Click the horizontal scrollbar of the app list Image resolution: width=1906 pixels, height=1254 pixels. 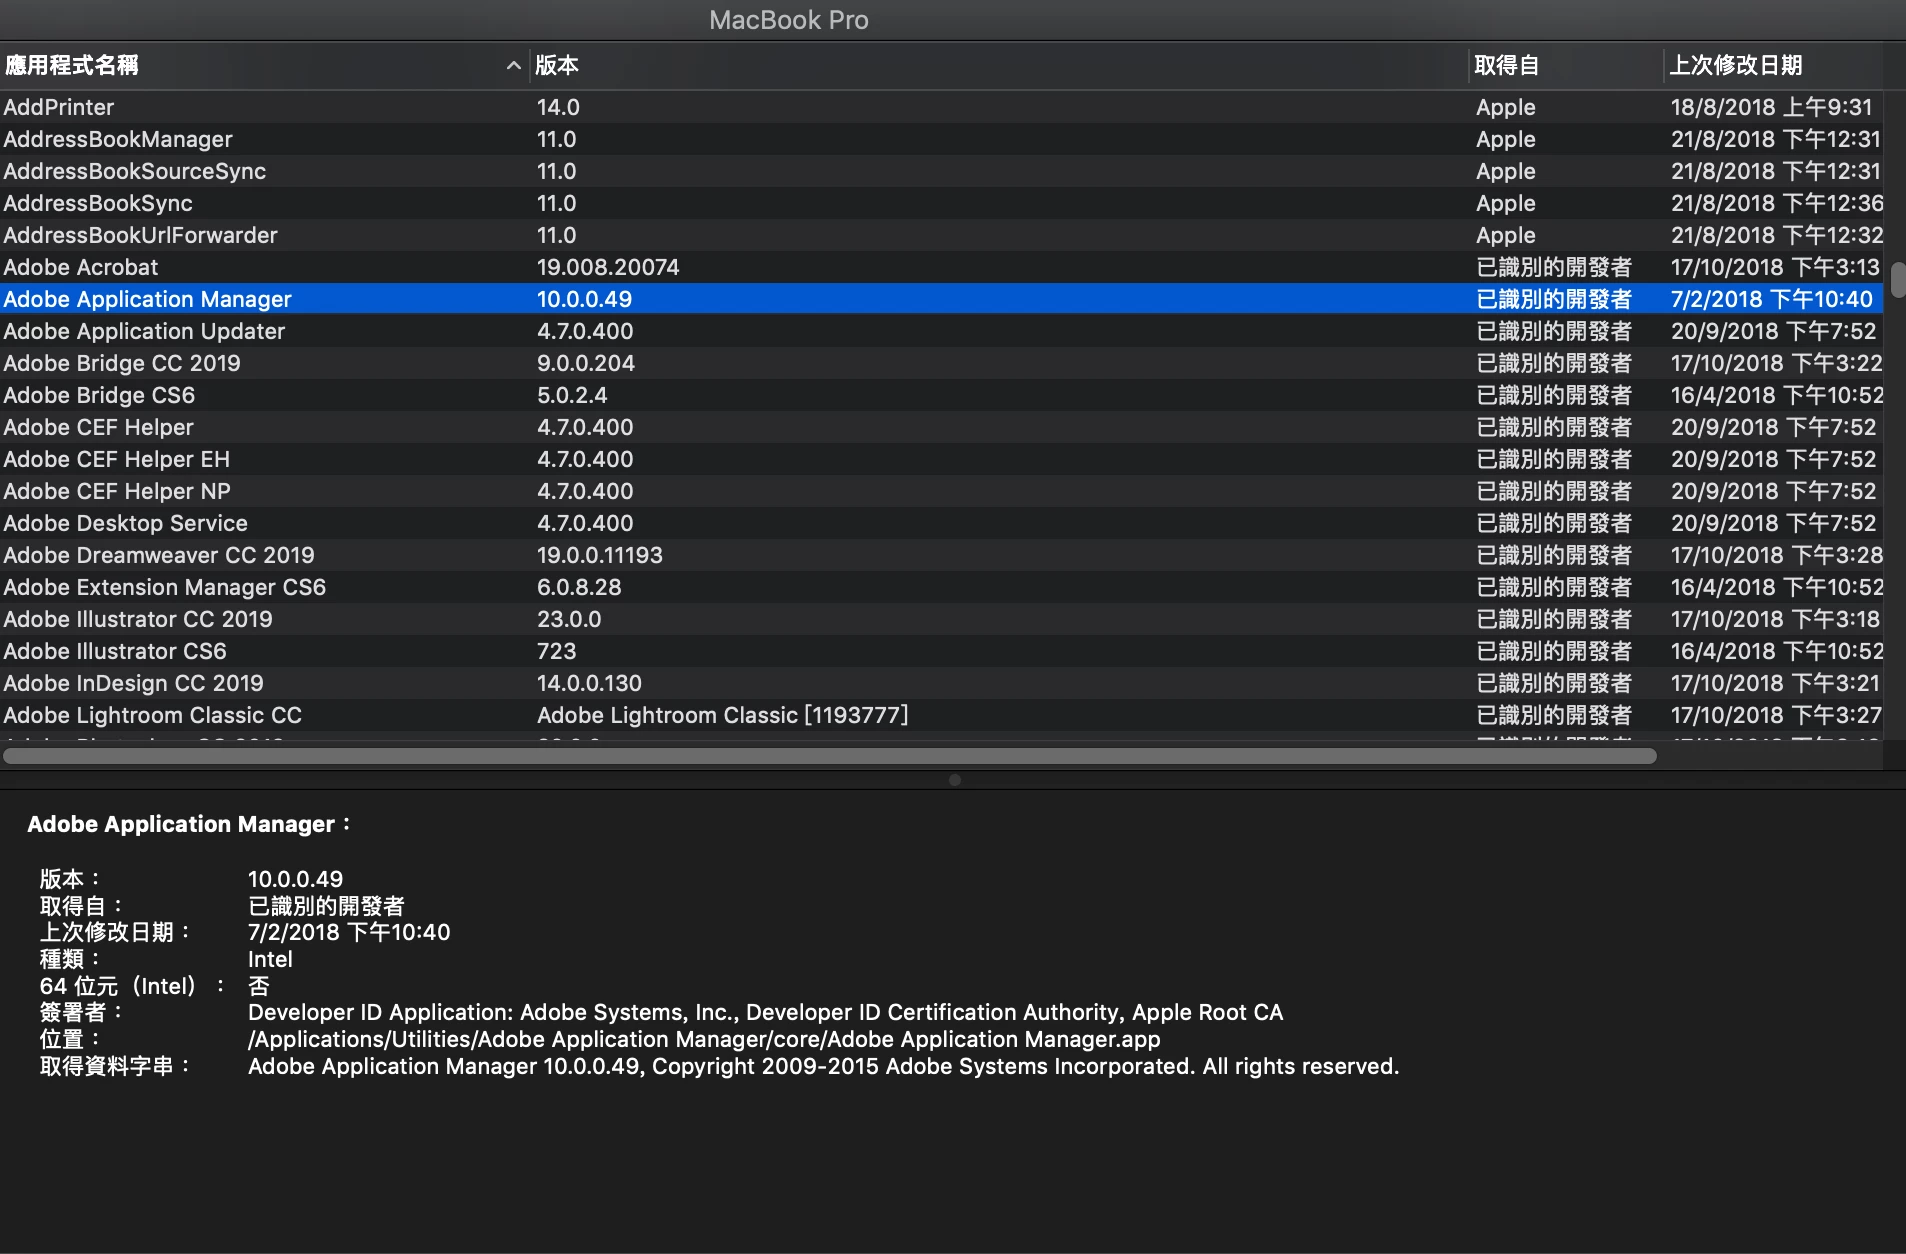830,756
